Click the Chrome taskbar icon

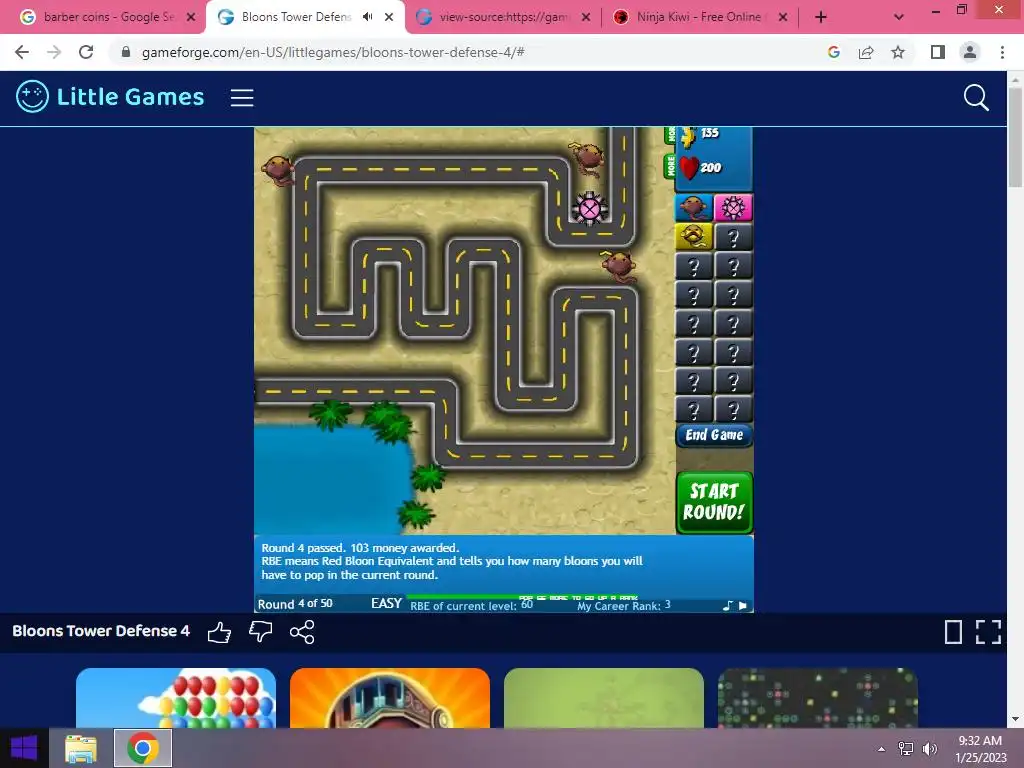(143, 748)
